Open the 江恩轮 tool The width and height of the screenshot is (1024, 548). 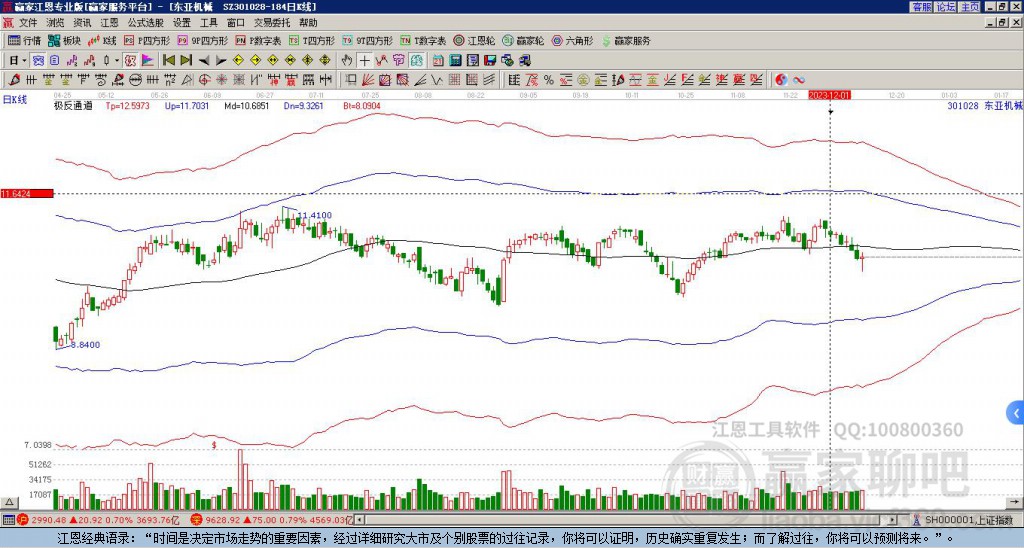click(x=474, y=40)
